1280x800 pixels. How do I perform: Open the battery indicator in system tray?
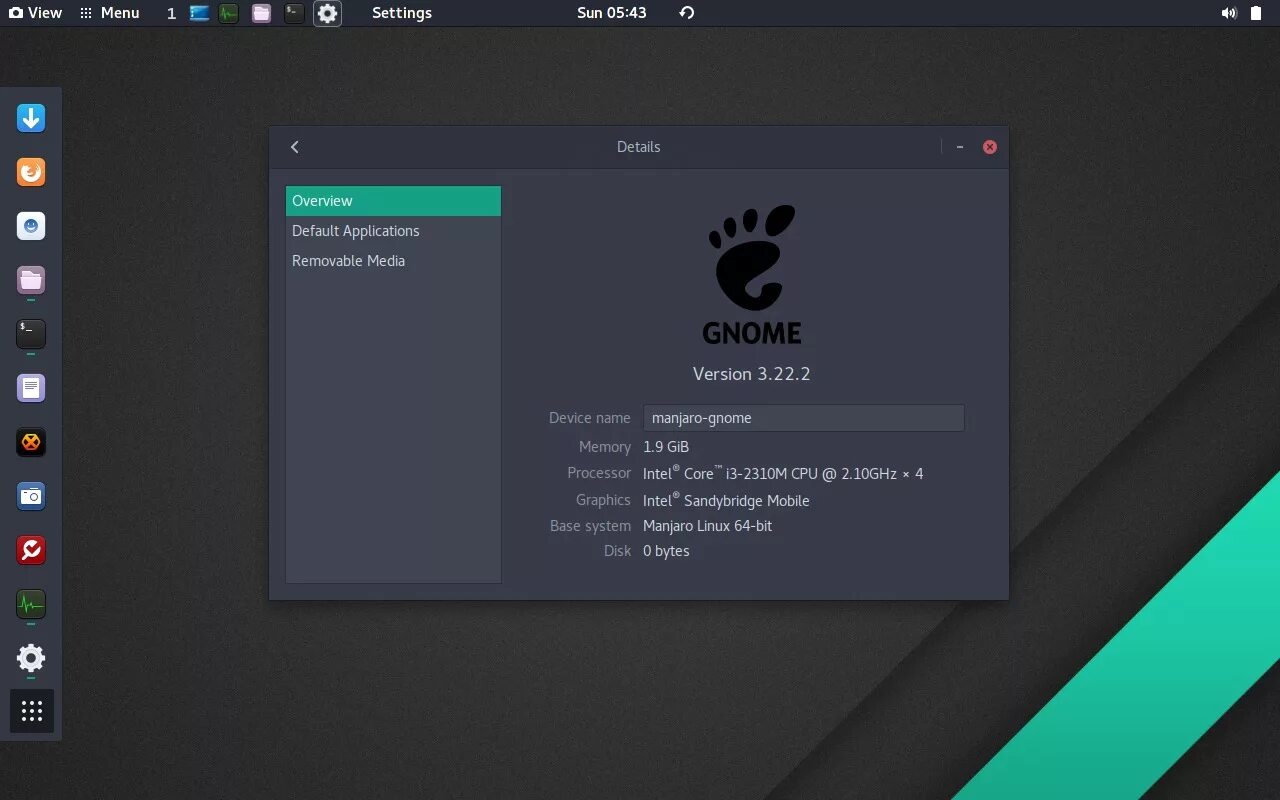pyautogui.click(x=1257, y=13)
